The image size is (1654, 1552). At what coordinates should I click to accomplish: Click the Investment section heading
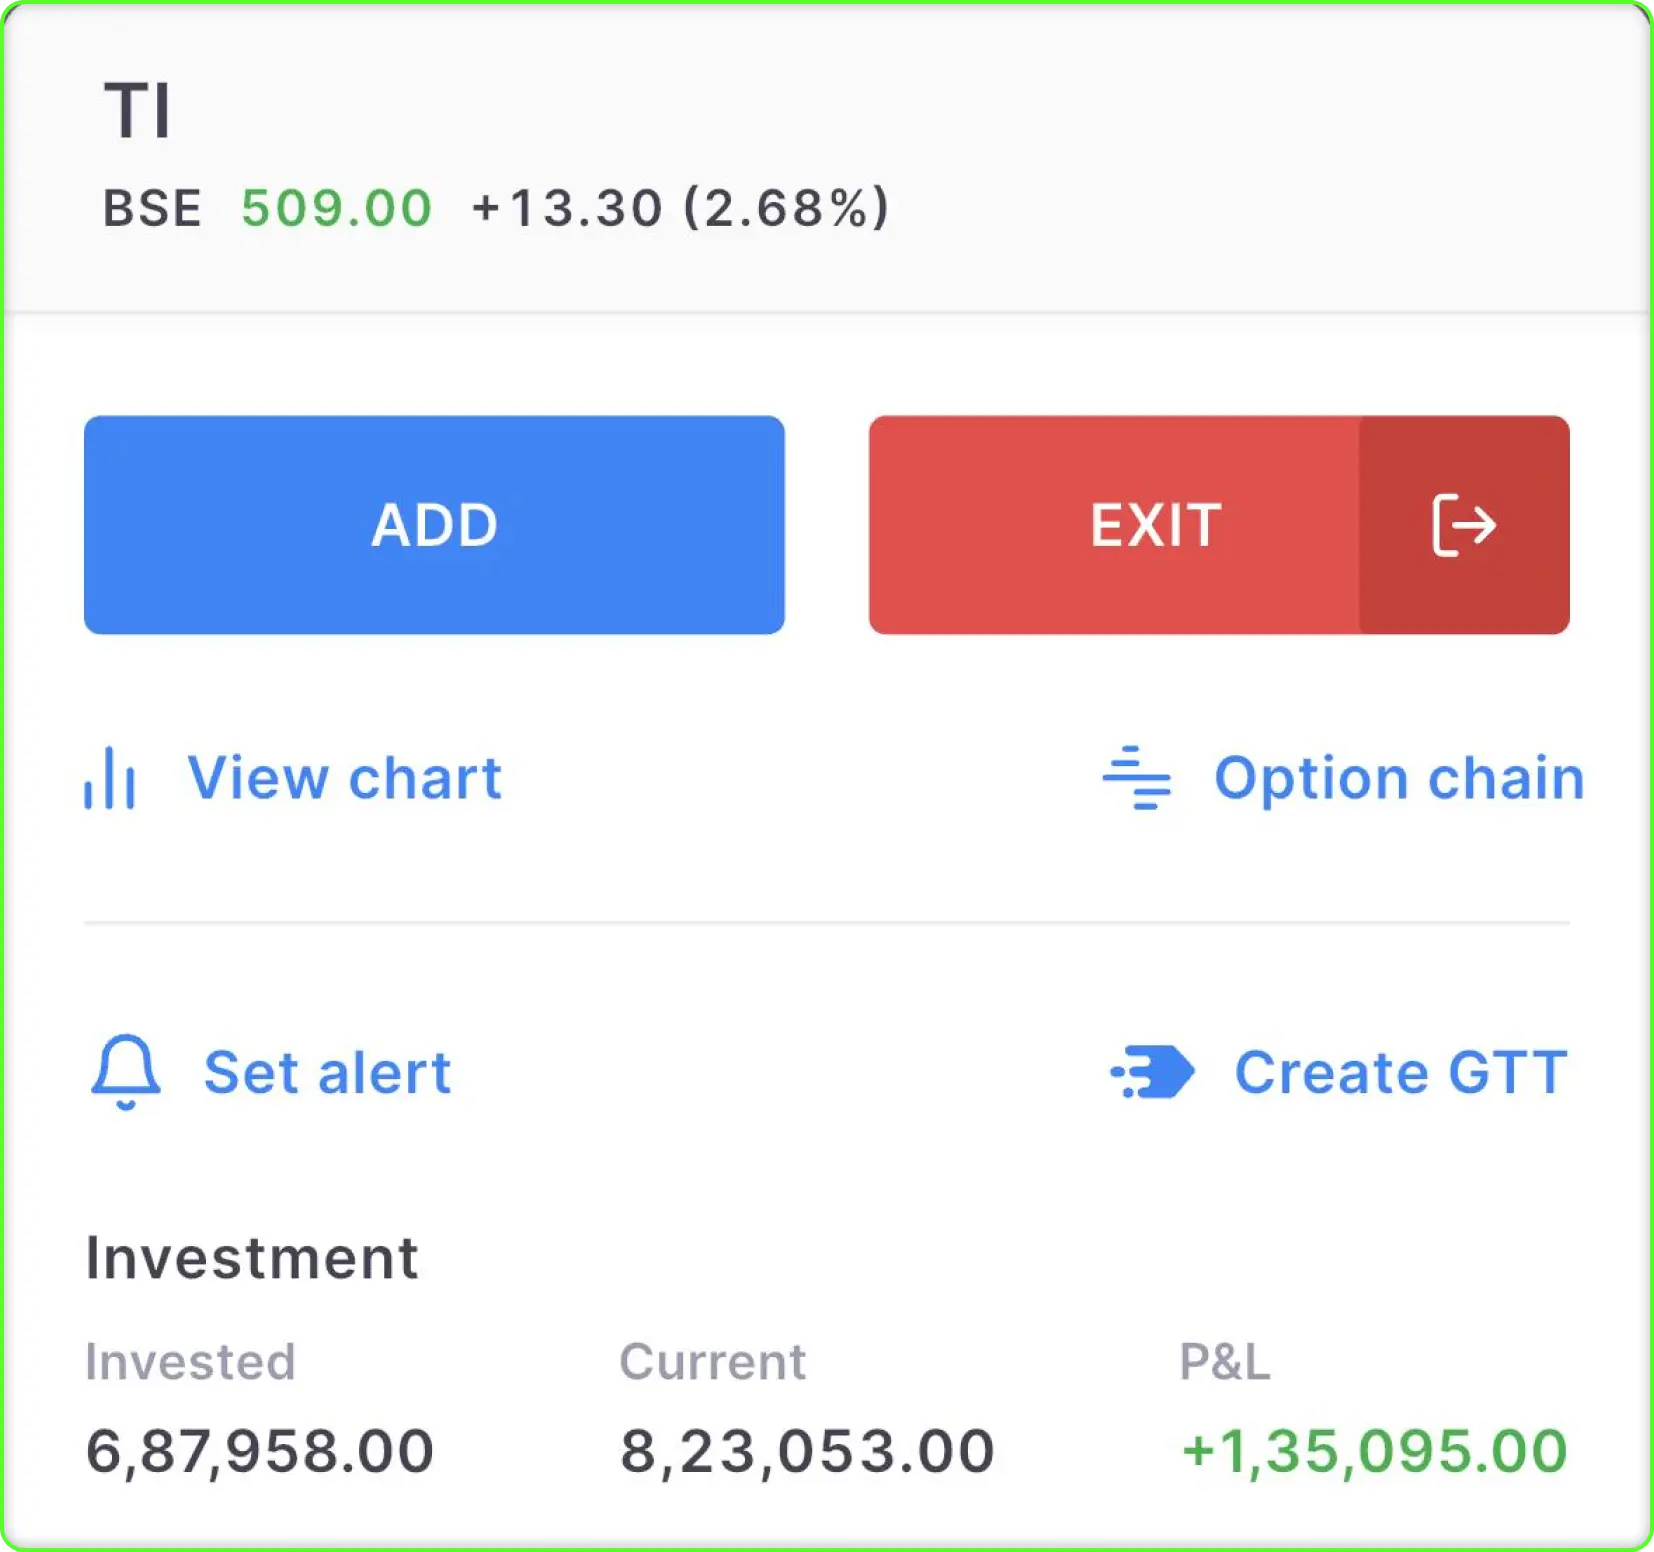[x=252, y=1257]
